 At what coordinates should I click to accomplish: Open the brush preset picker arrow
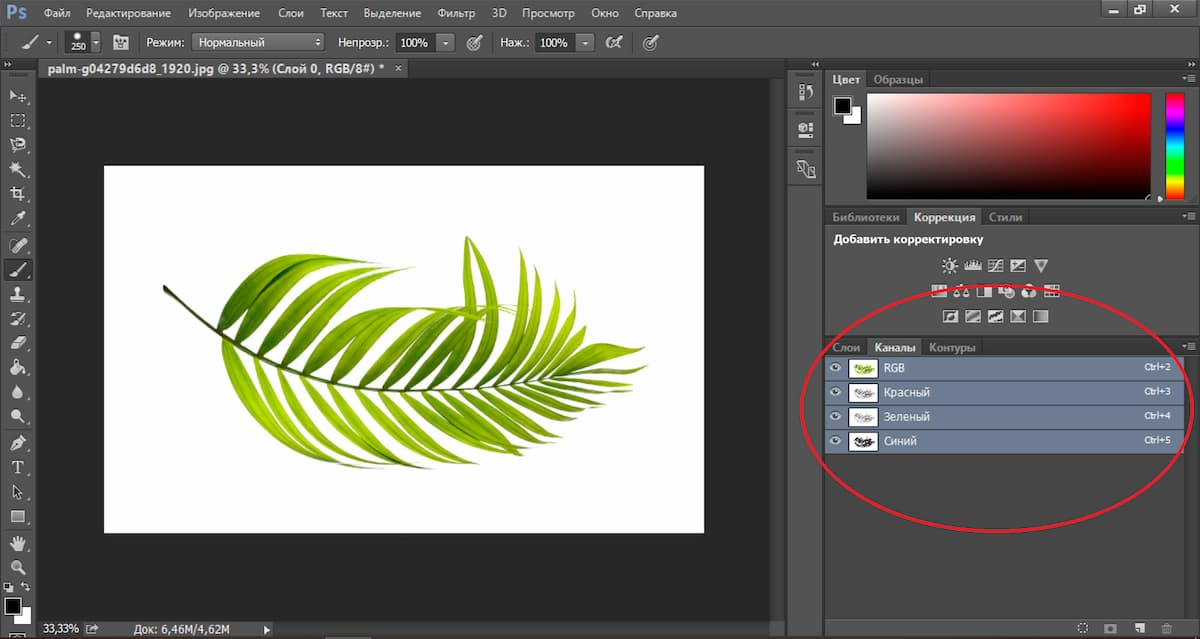[x=96, y=43]
